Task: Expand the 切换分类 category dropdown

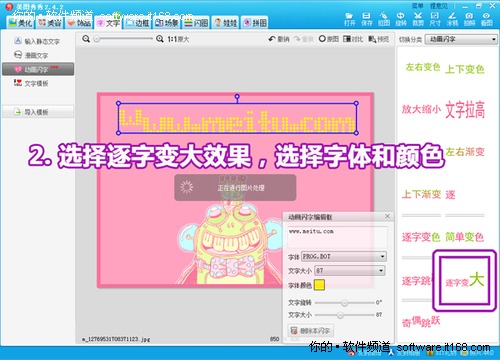Action: (461, 39)
